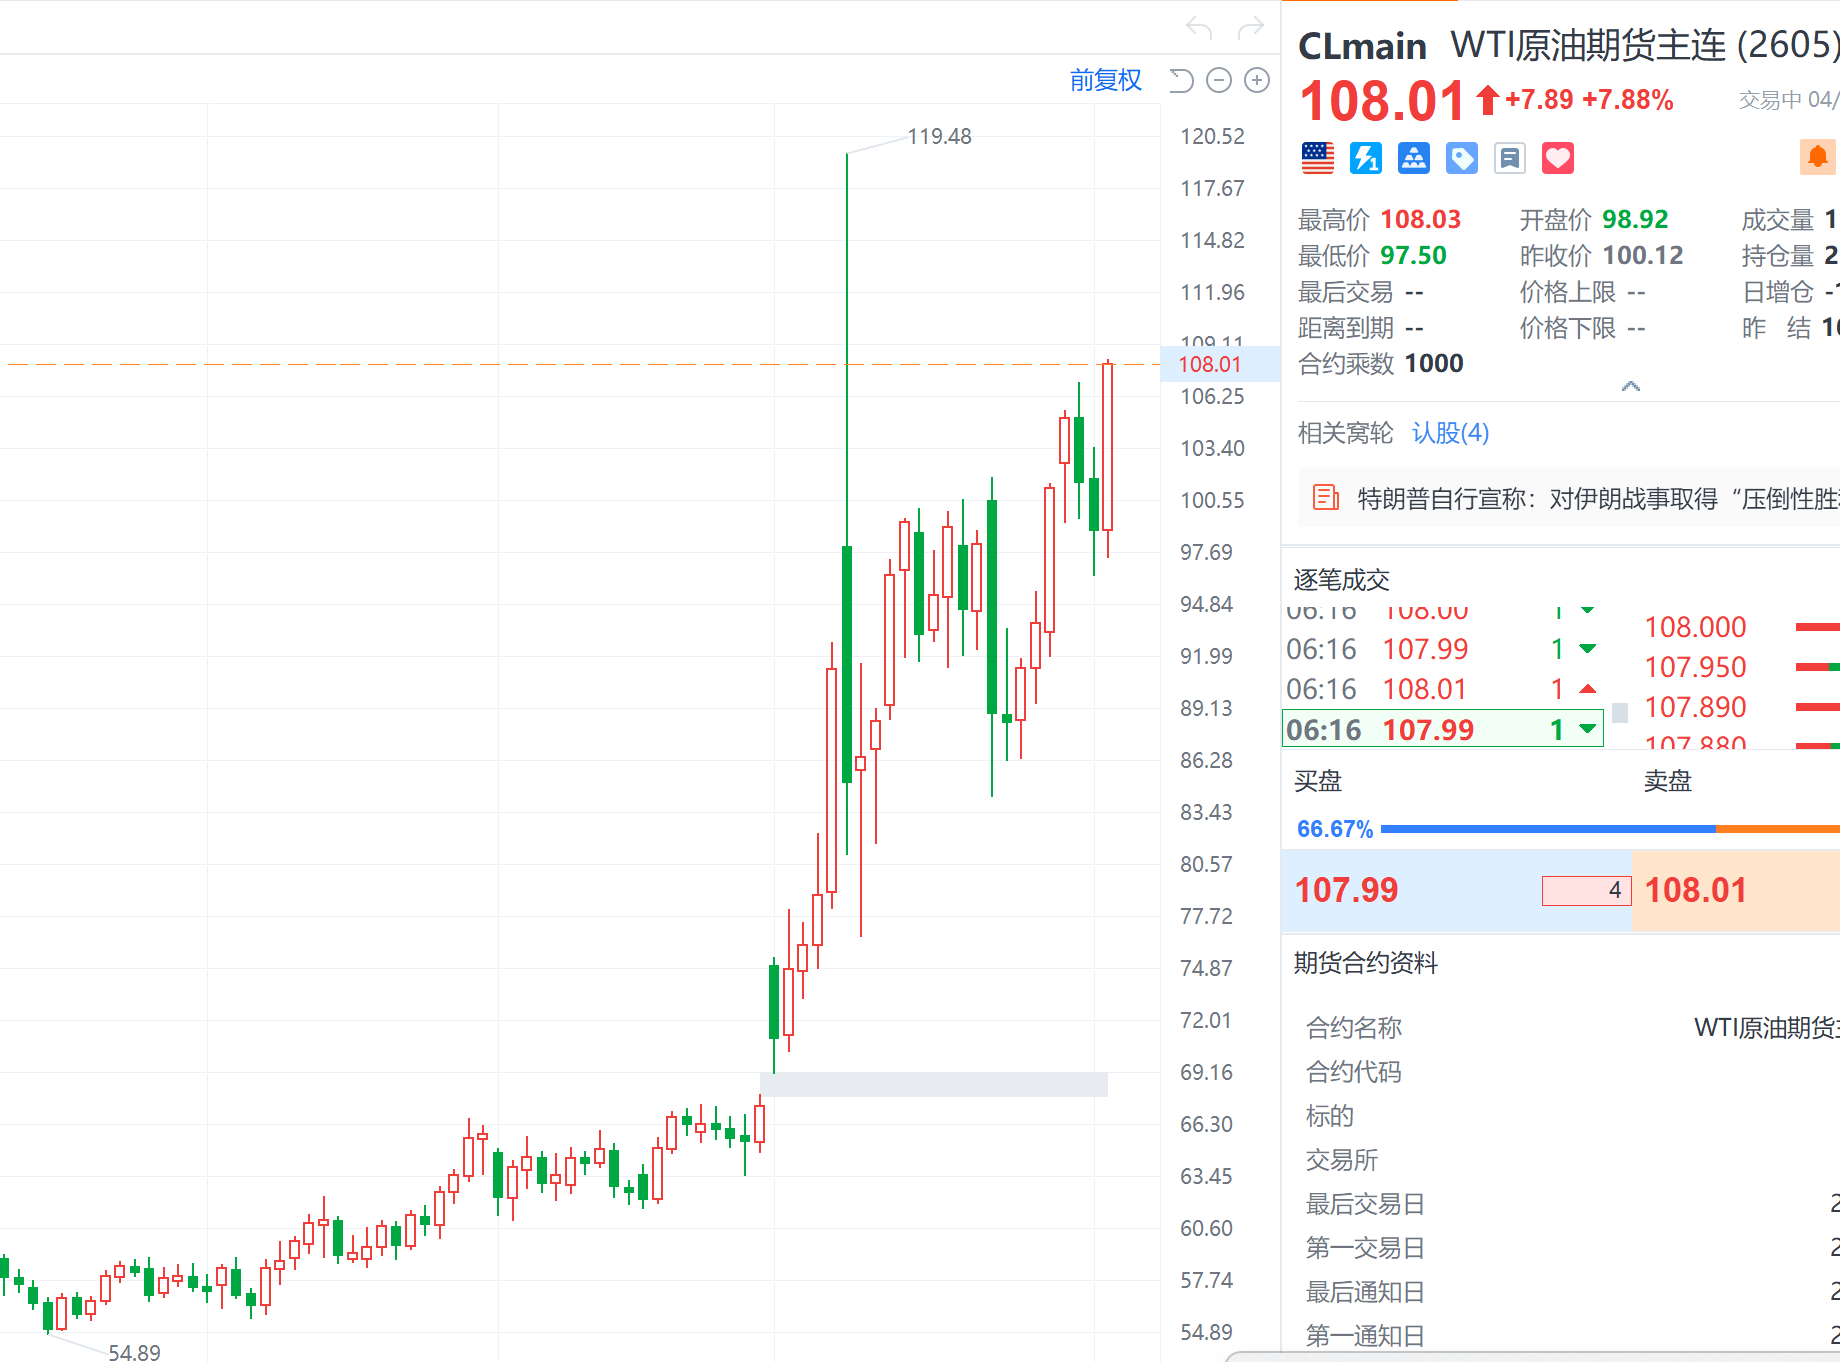
Task: Open the note bookmark icon
Action: pyautogui.click(x=1509, y=158)
